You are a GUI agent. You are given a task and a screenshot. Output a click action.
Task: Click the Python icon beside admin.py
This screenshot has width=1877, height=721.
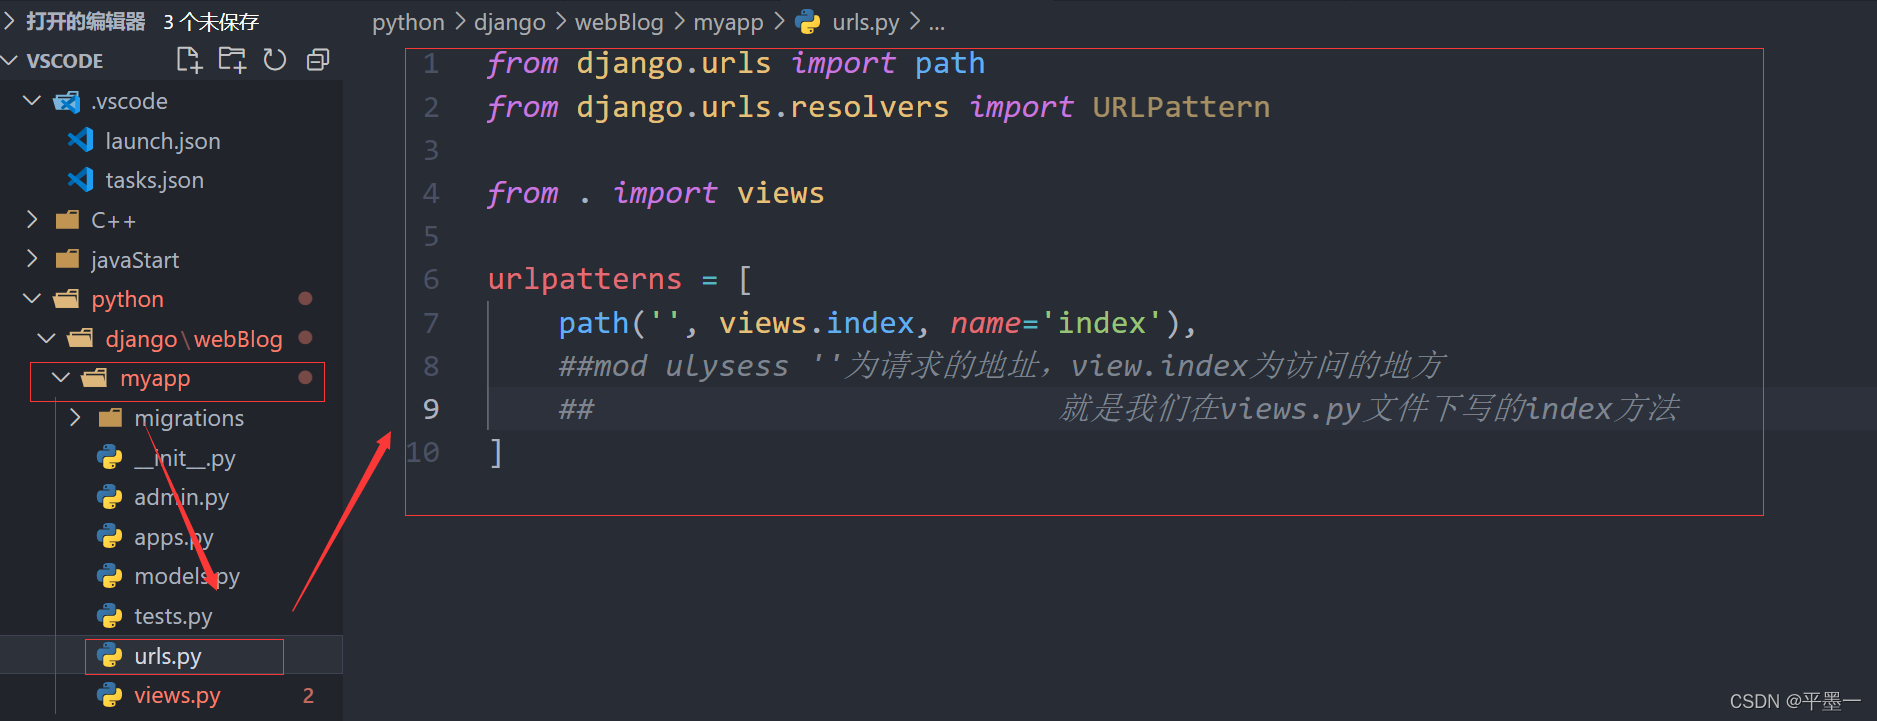109,497
